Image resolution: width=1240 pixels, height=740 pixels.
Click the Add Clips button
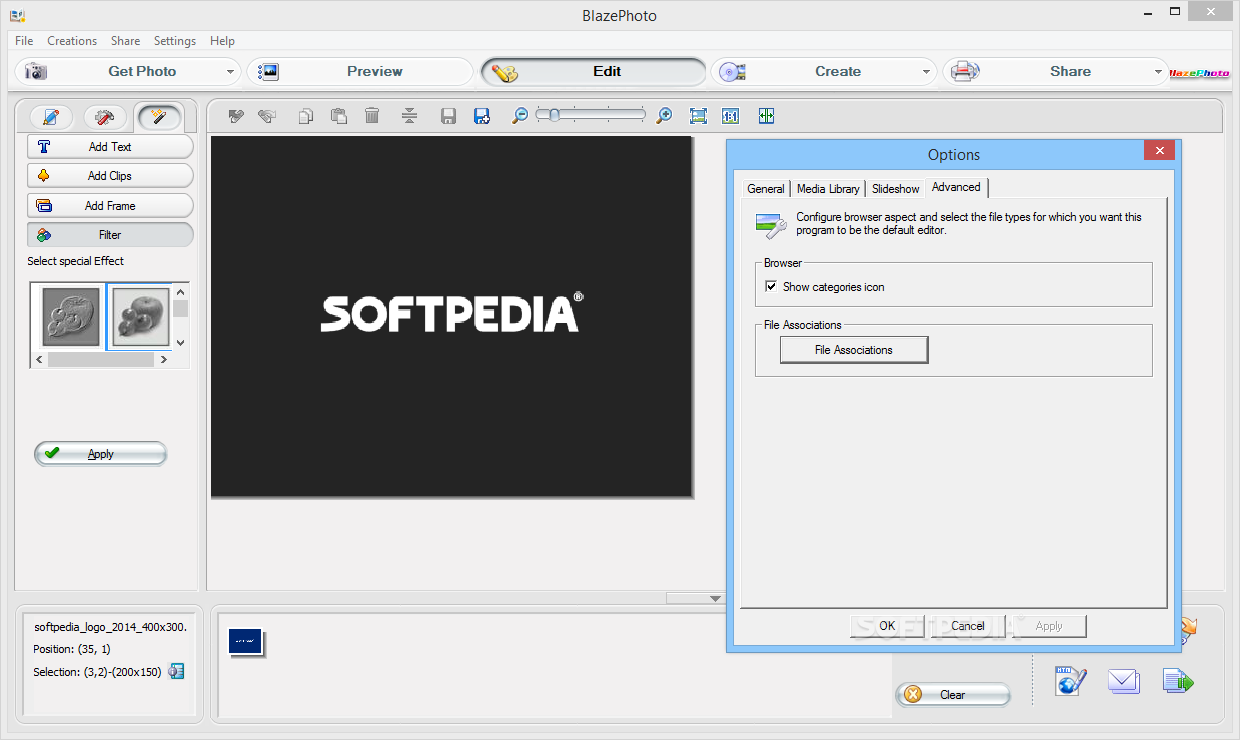point(110,176)
